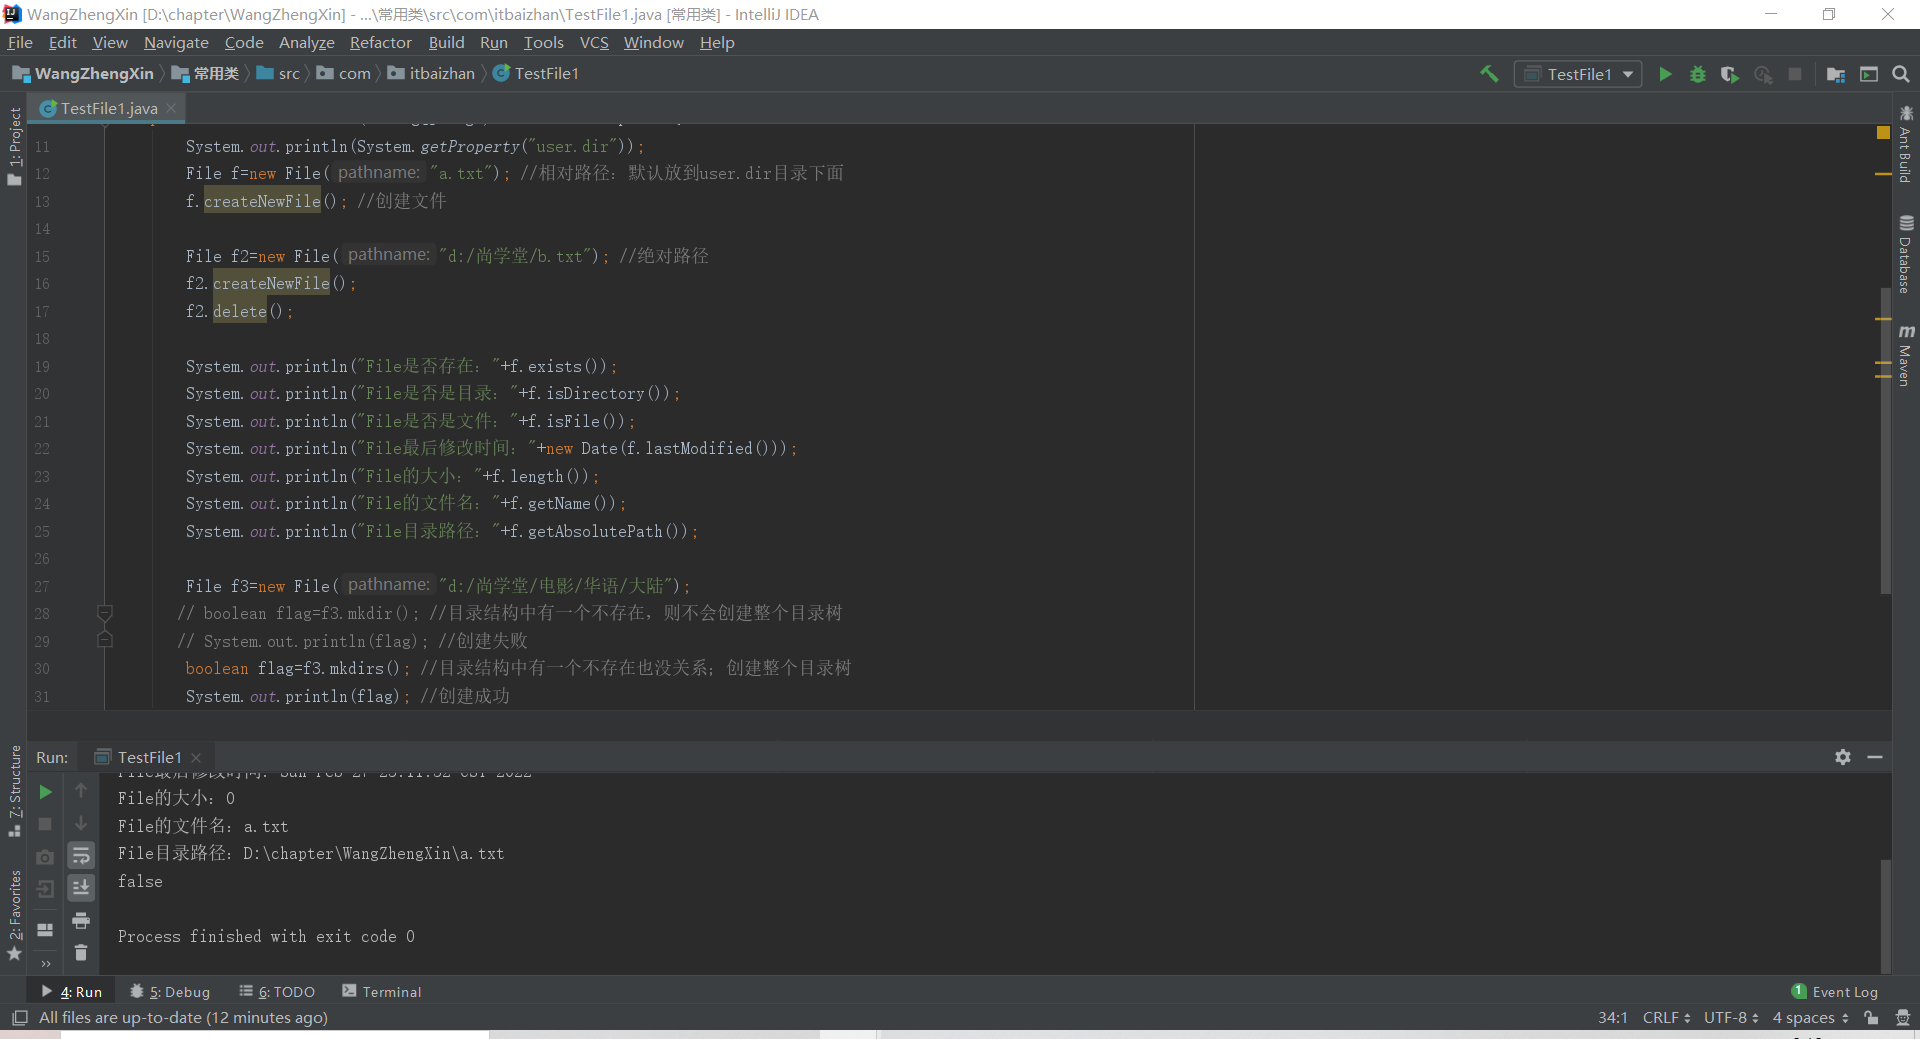
Task: Open the Analyze menu
Action: [x=306, y=42]
